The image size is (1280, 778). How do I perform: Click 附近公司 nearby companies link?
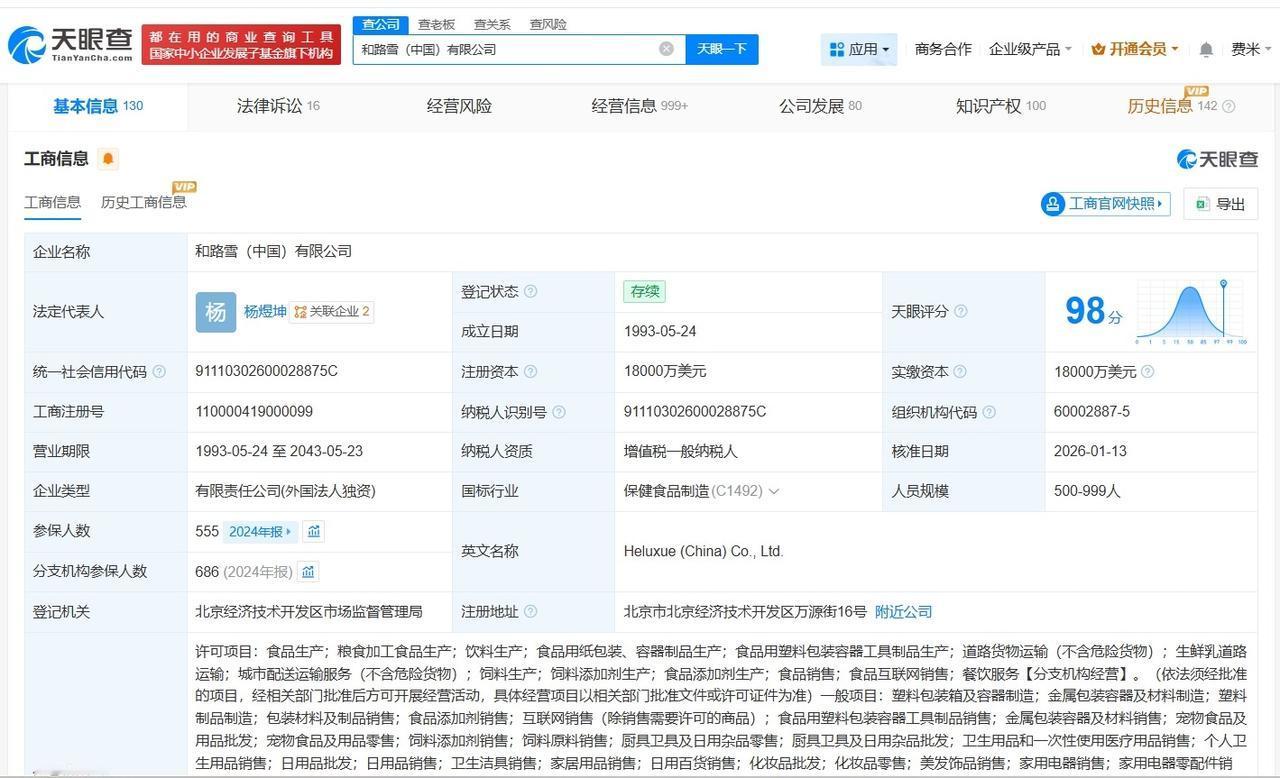903,612
